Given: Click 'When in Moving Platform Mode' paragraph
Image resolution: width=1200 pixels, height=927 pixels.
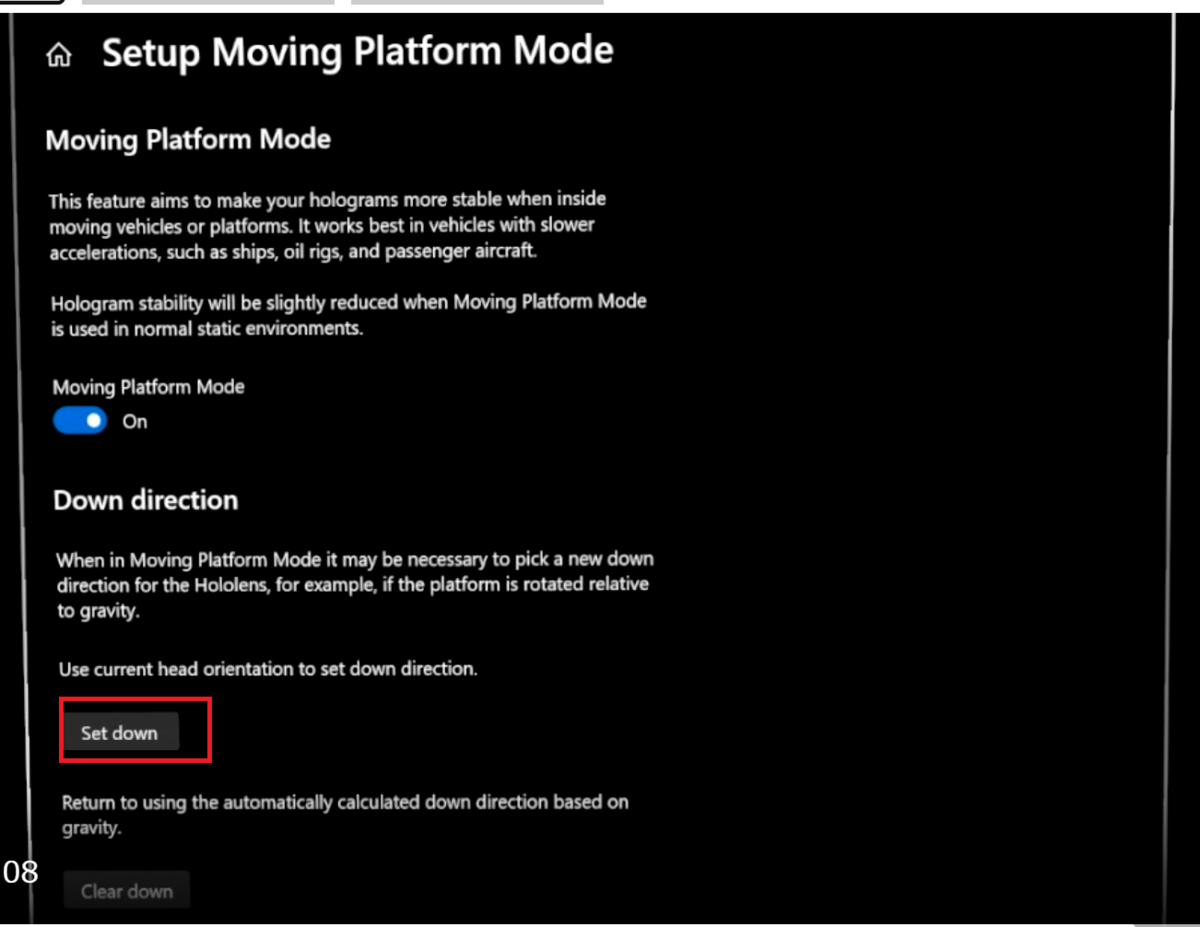Looking at the screenshot, I should (354, 584).
